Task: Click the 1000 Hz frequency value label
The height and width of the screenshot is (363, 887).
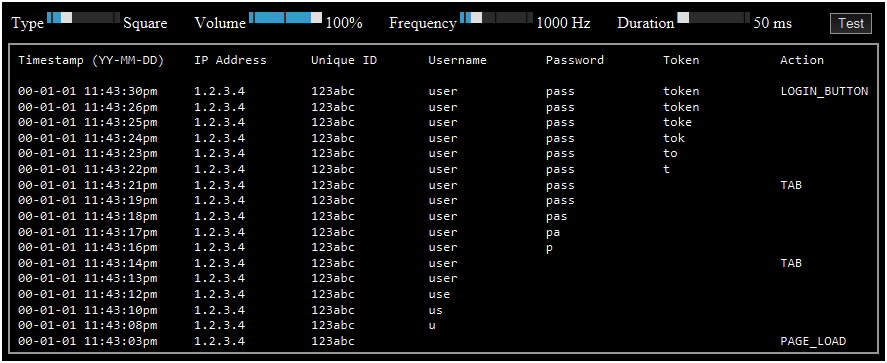Action: click(563, 24)
